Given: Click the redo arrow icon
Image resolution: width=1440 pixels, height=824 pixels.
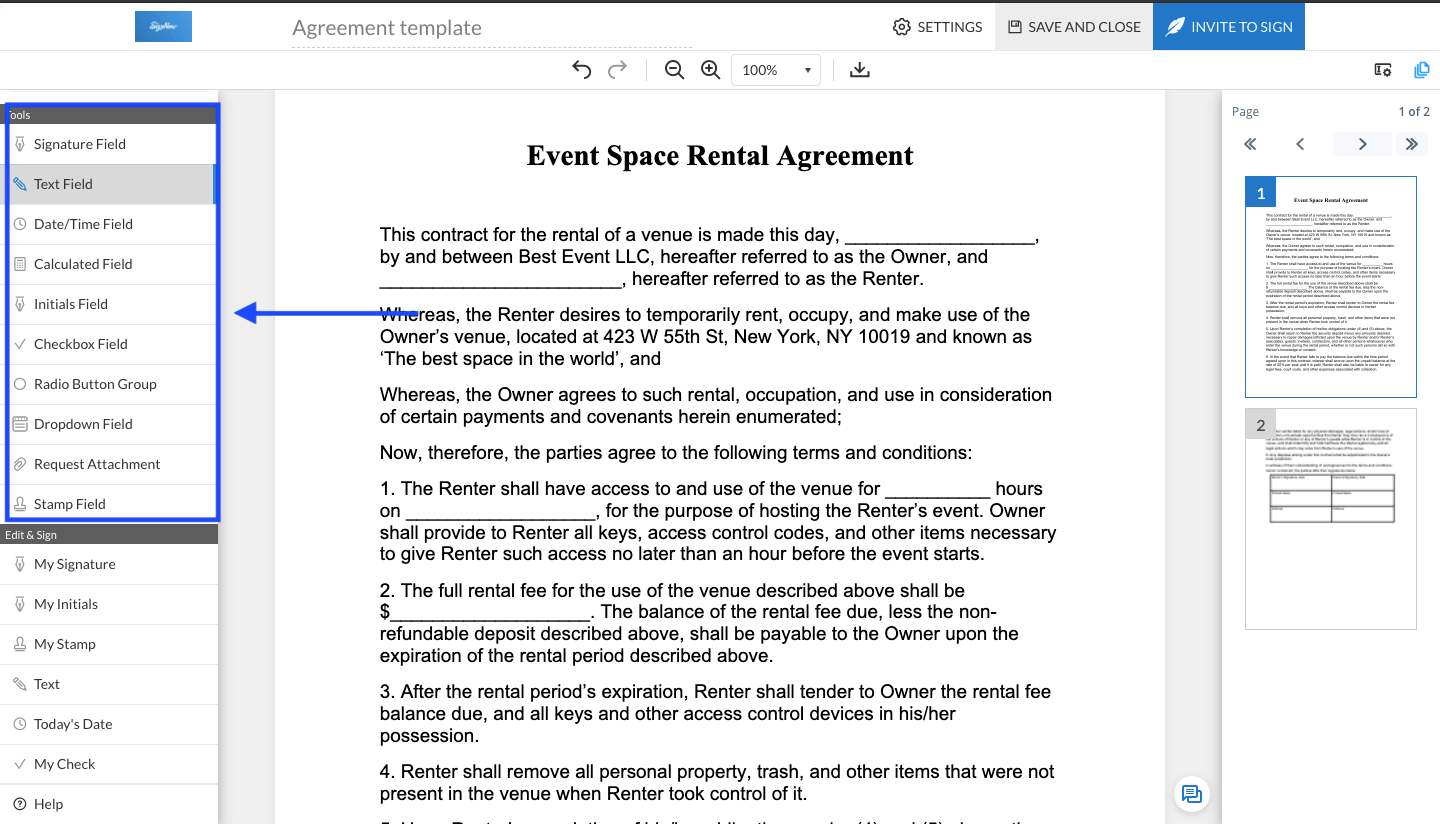Looking at the screenshot, I should [x=618, y=70].
